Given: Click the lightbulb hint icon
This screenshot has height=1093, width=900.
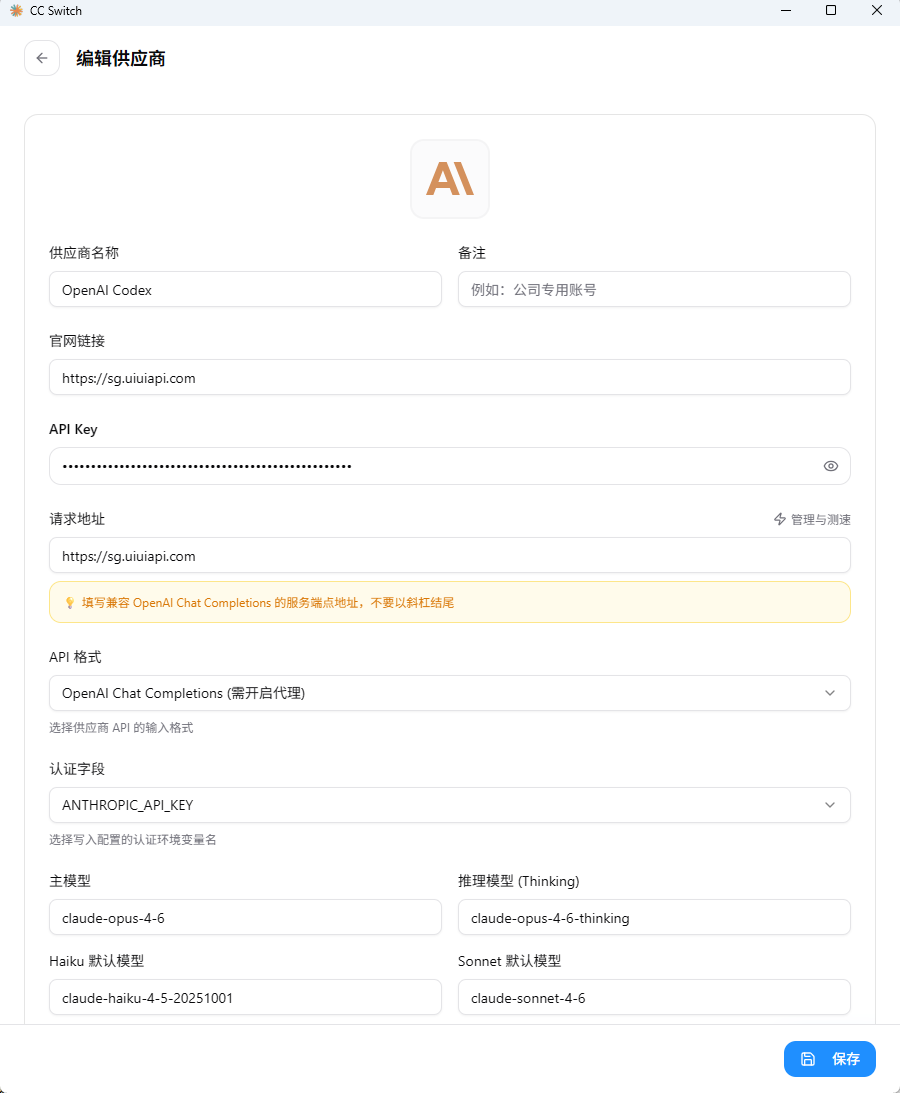Looking at the screenshot, I should click(x=69, y=603).
